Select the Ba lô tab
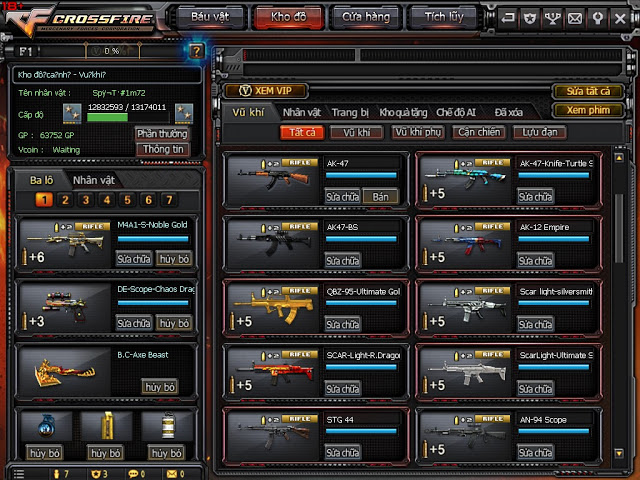This screenshot has width=640, height=480. pos(42,180)
